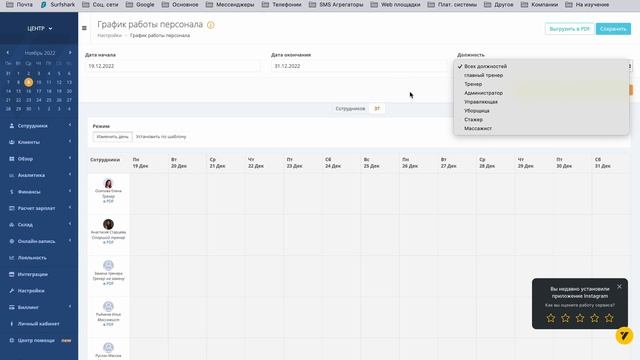The image size is (640, 360).
Task: Go to next month in mini calendar
Action: pyautogui.click(x=70, y=53)
